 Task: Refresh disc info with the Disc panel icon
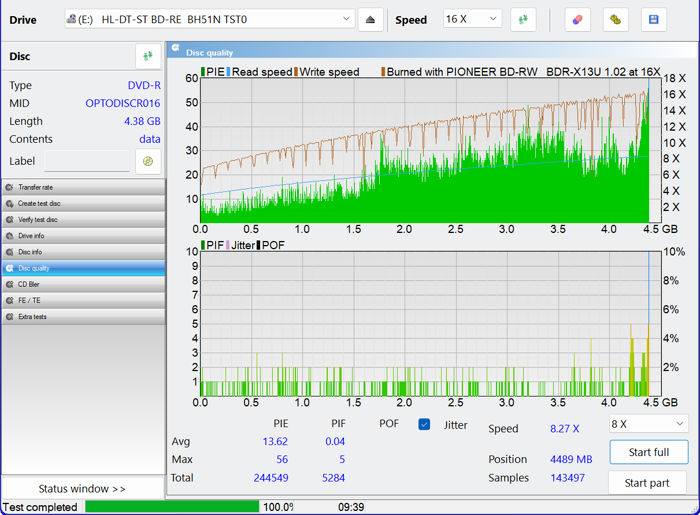click(x=148, y=57)
